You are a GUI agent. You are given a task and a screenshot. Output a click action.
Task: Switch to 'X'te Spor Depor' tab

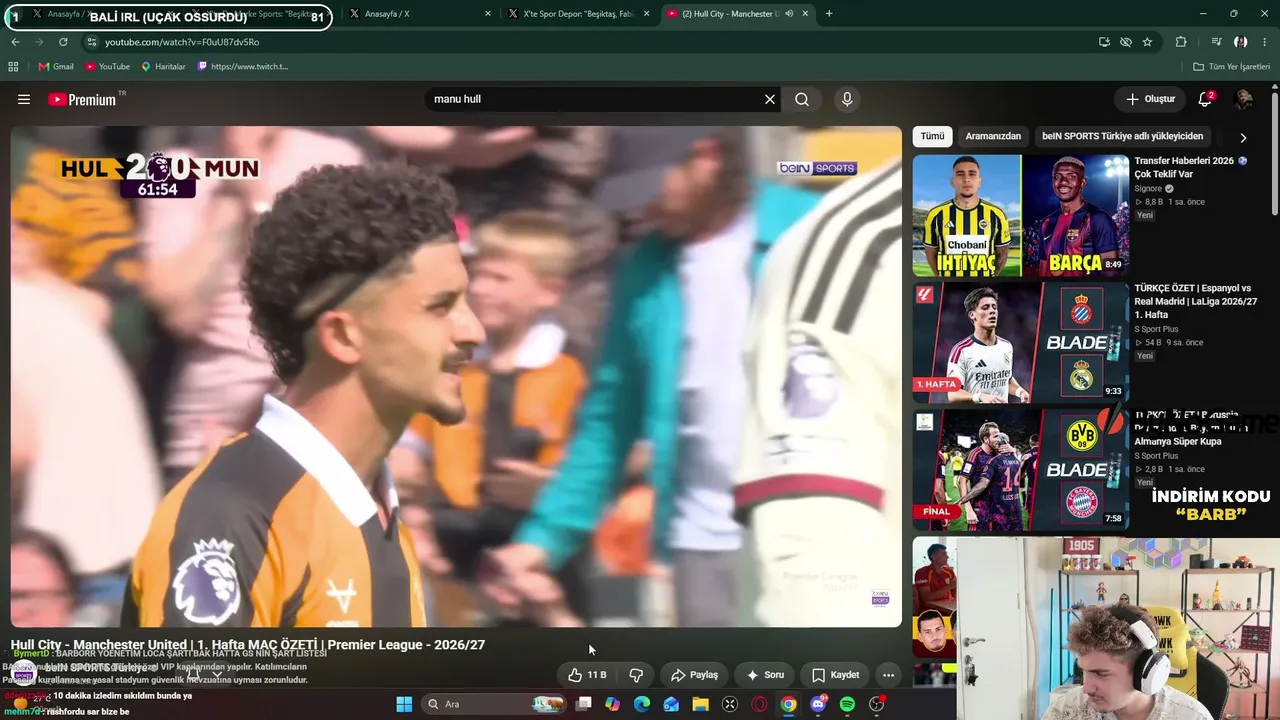579,14
